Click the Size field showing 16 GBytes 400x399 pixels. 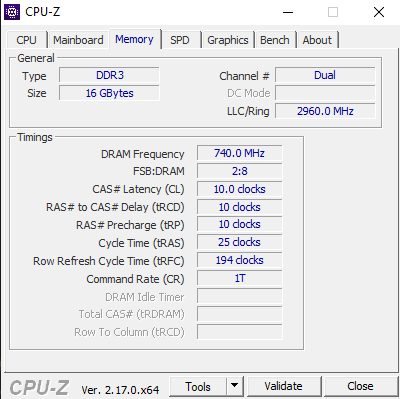(x=110, y=93)
